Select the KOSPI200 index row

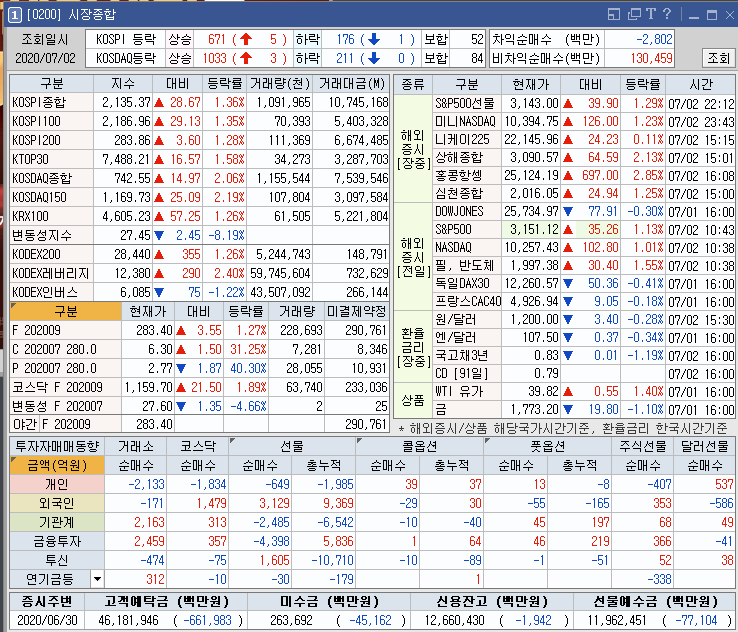(200, 140)
